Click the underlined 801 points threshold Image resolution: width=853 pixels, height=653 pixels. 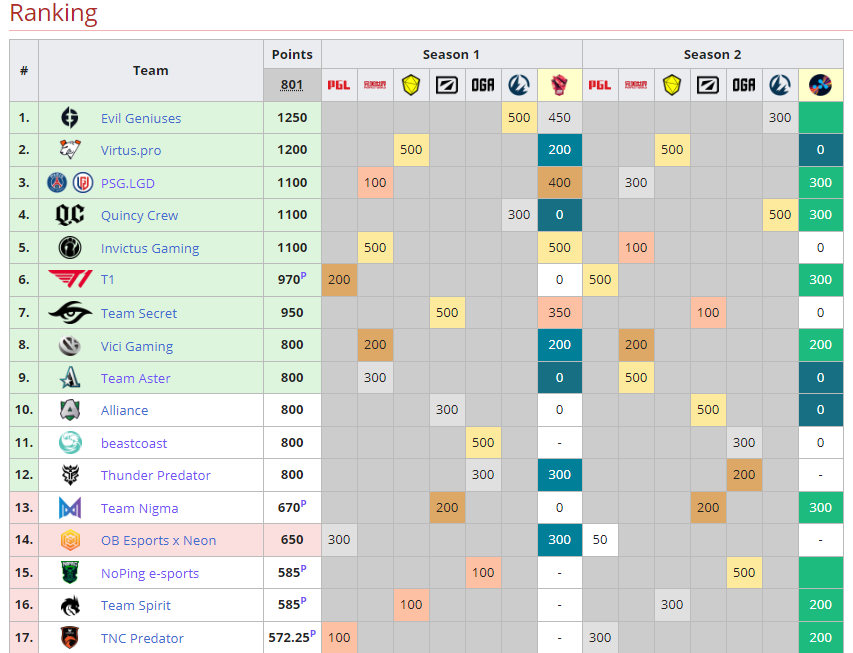coord(292,85)
